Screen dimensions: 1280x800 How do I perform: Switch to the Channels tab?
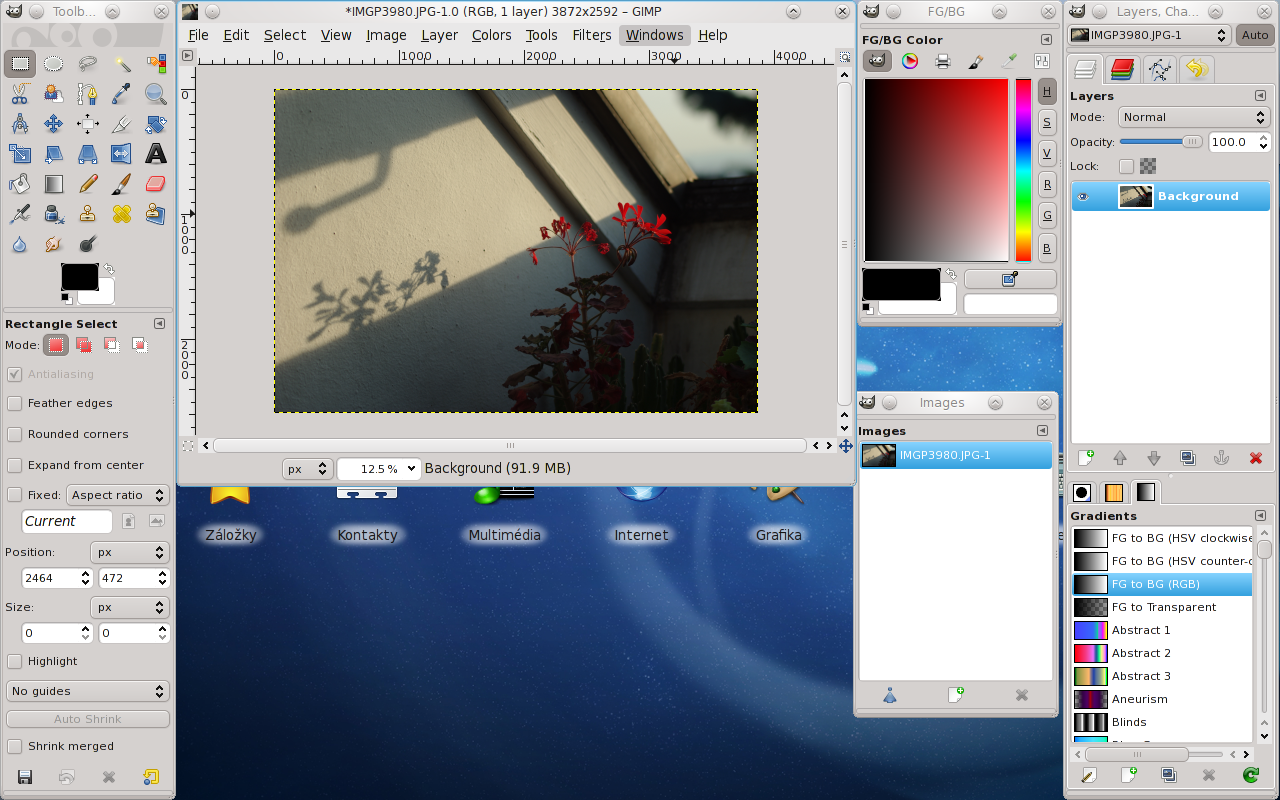tap(1123, 69)
